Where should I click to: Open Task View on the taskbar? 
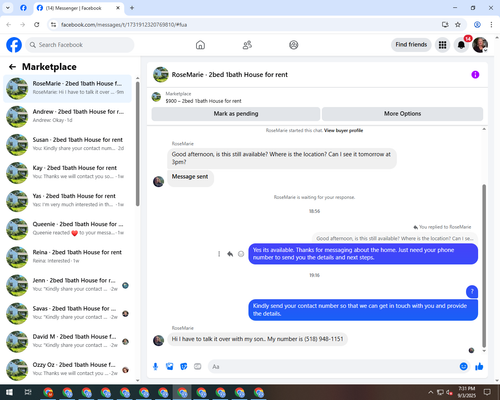pos(28,392)
